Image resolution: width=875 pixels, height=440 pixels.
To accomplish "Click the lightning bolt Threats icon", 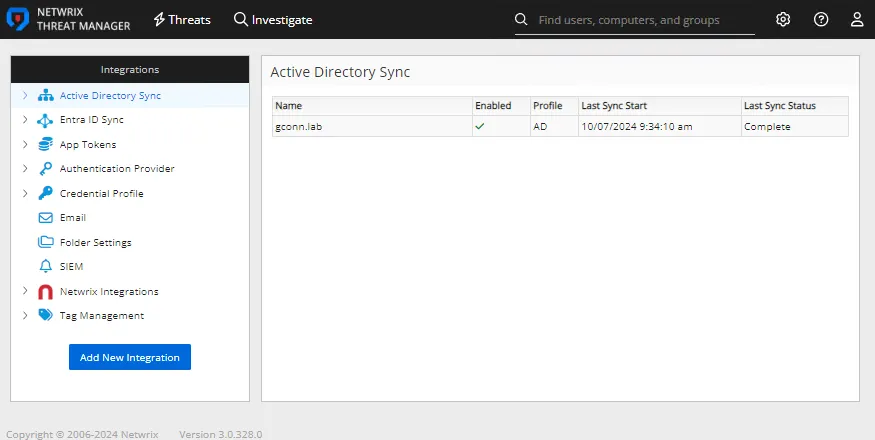I will pyautogui.click(x=159, y=20).
